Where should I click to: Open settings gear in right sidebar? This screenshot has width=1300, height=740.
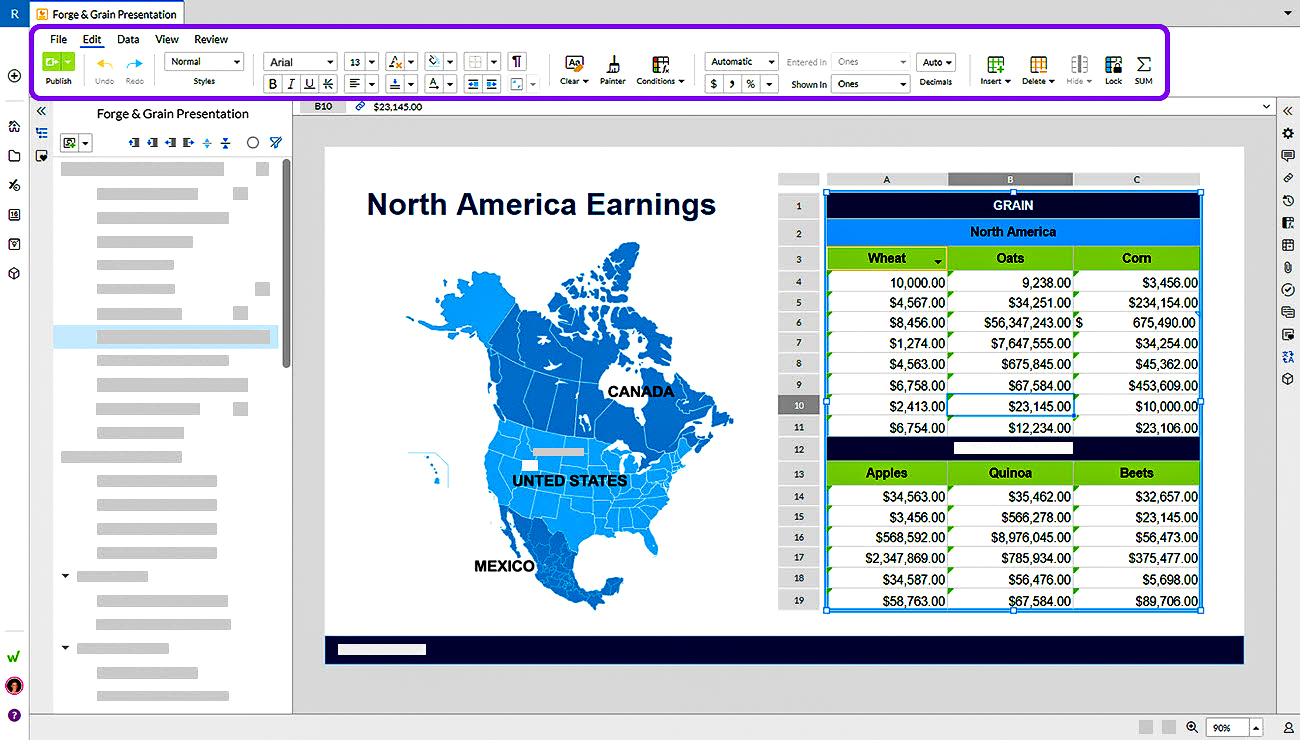[x=1288, y=134]
